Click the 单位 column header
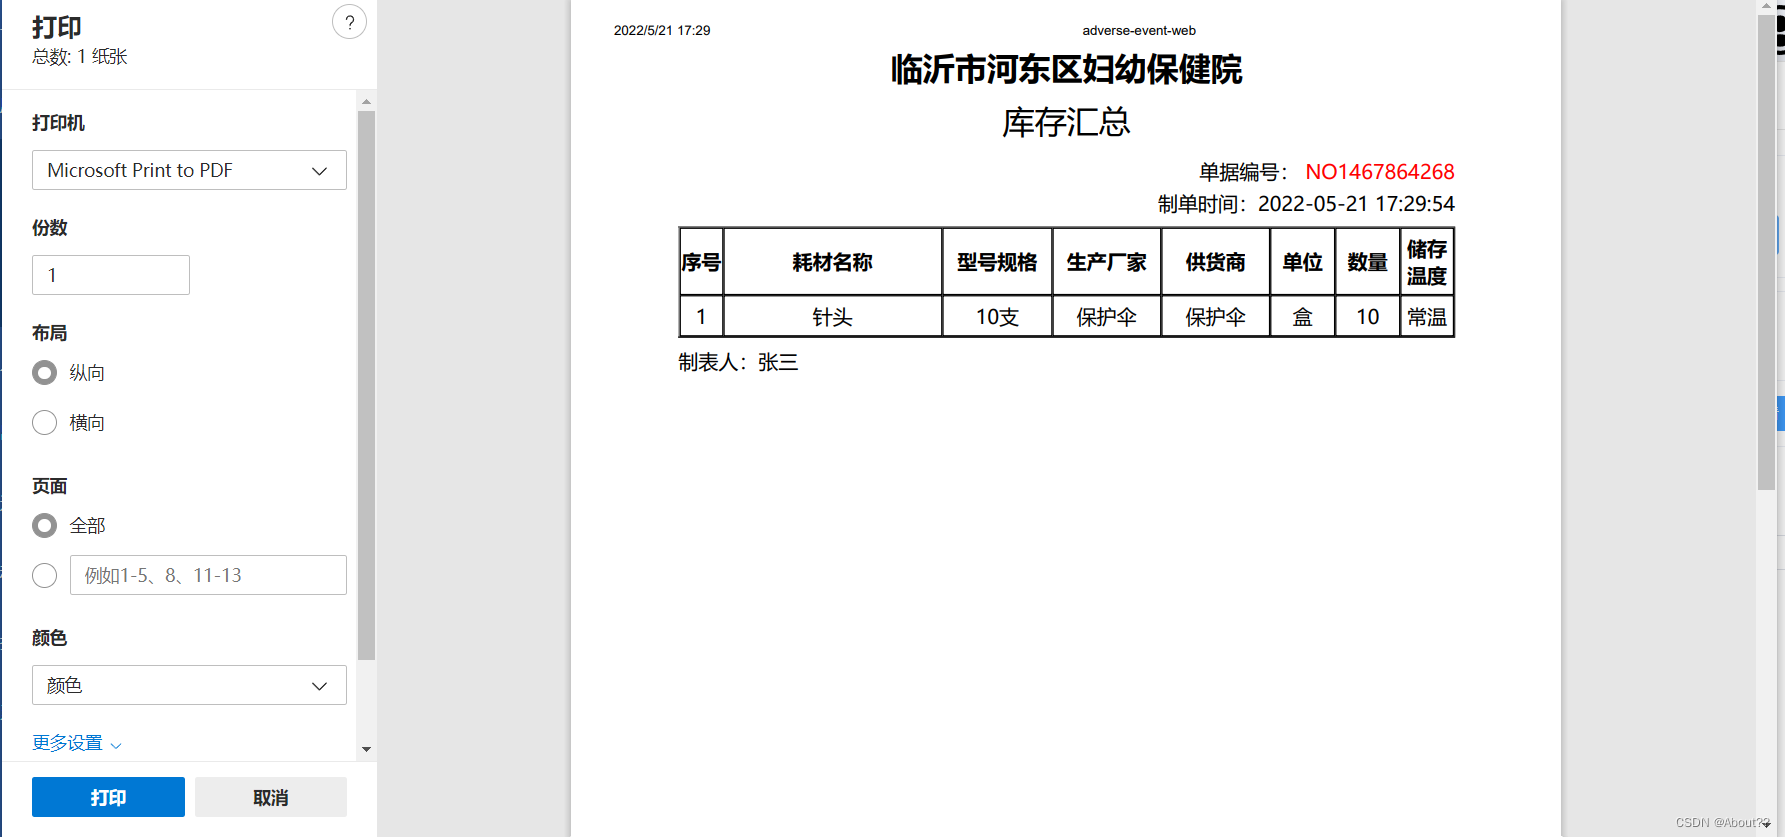1785x837 pixels. point(1302,262)
